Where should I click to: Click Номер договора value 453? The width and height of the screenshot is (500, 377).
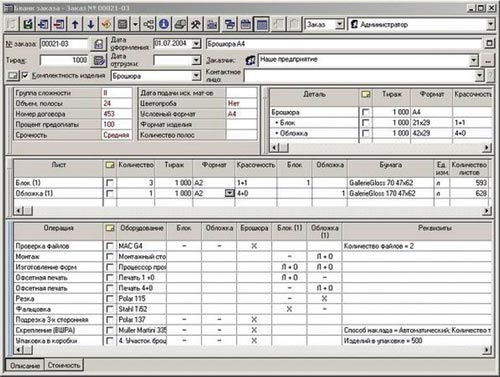tap(116, 114)
